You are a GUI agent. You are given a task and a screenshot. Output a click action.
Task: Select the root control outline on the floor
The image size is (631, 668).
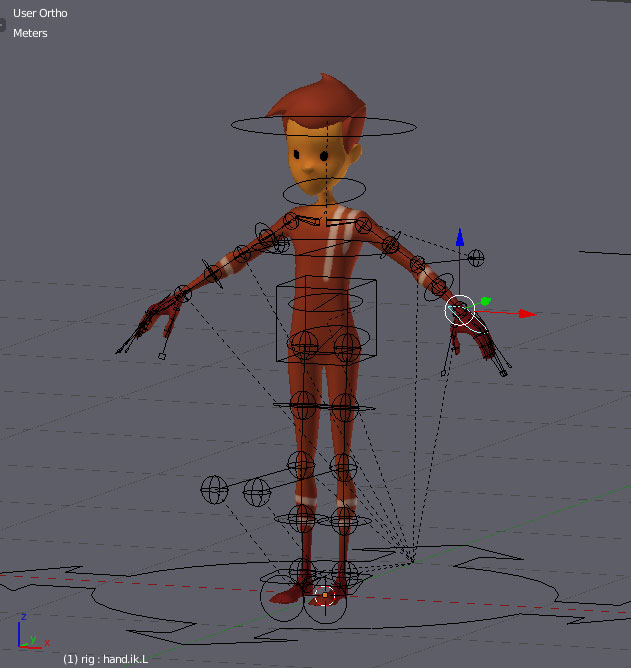point(315,596)
